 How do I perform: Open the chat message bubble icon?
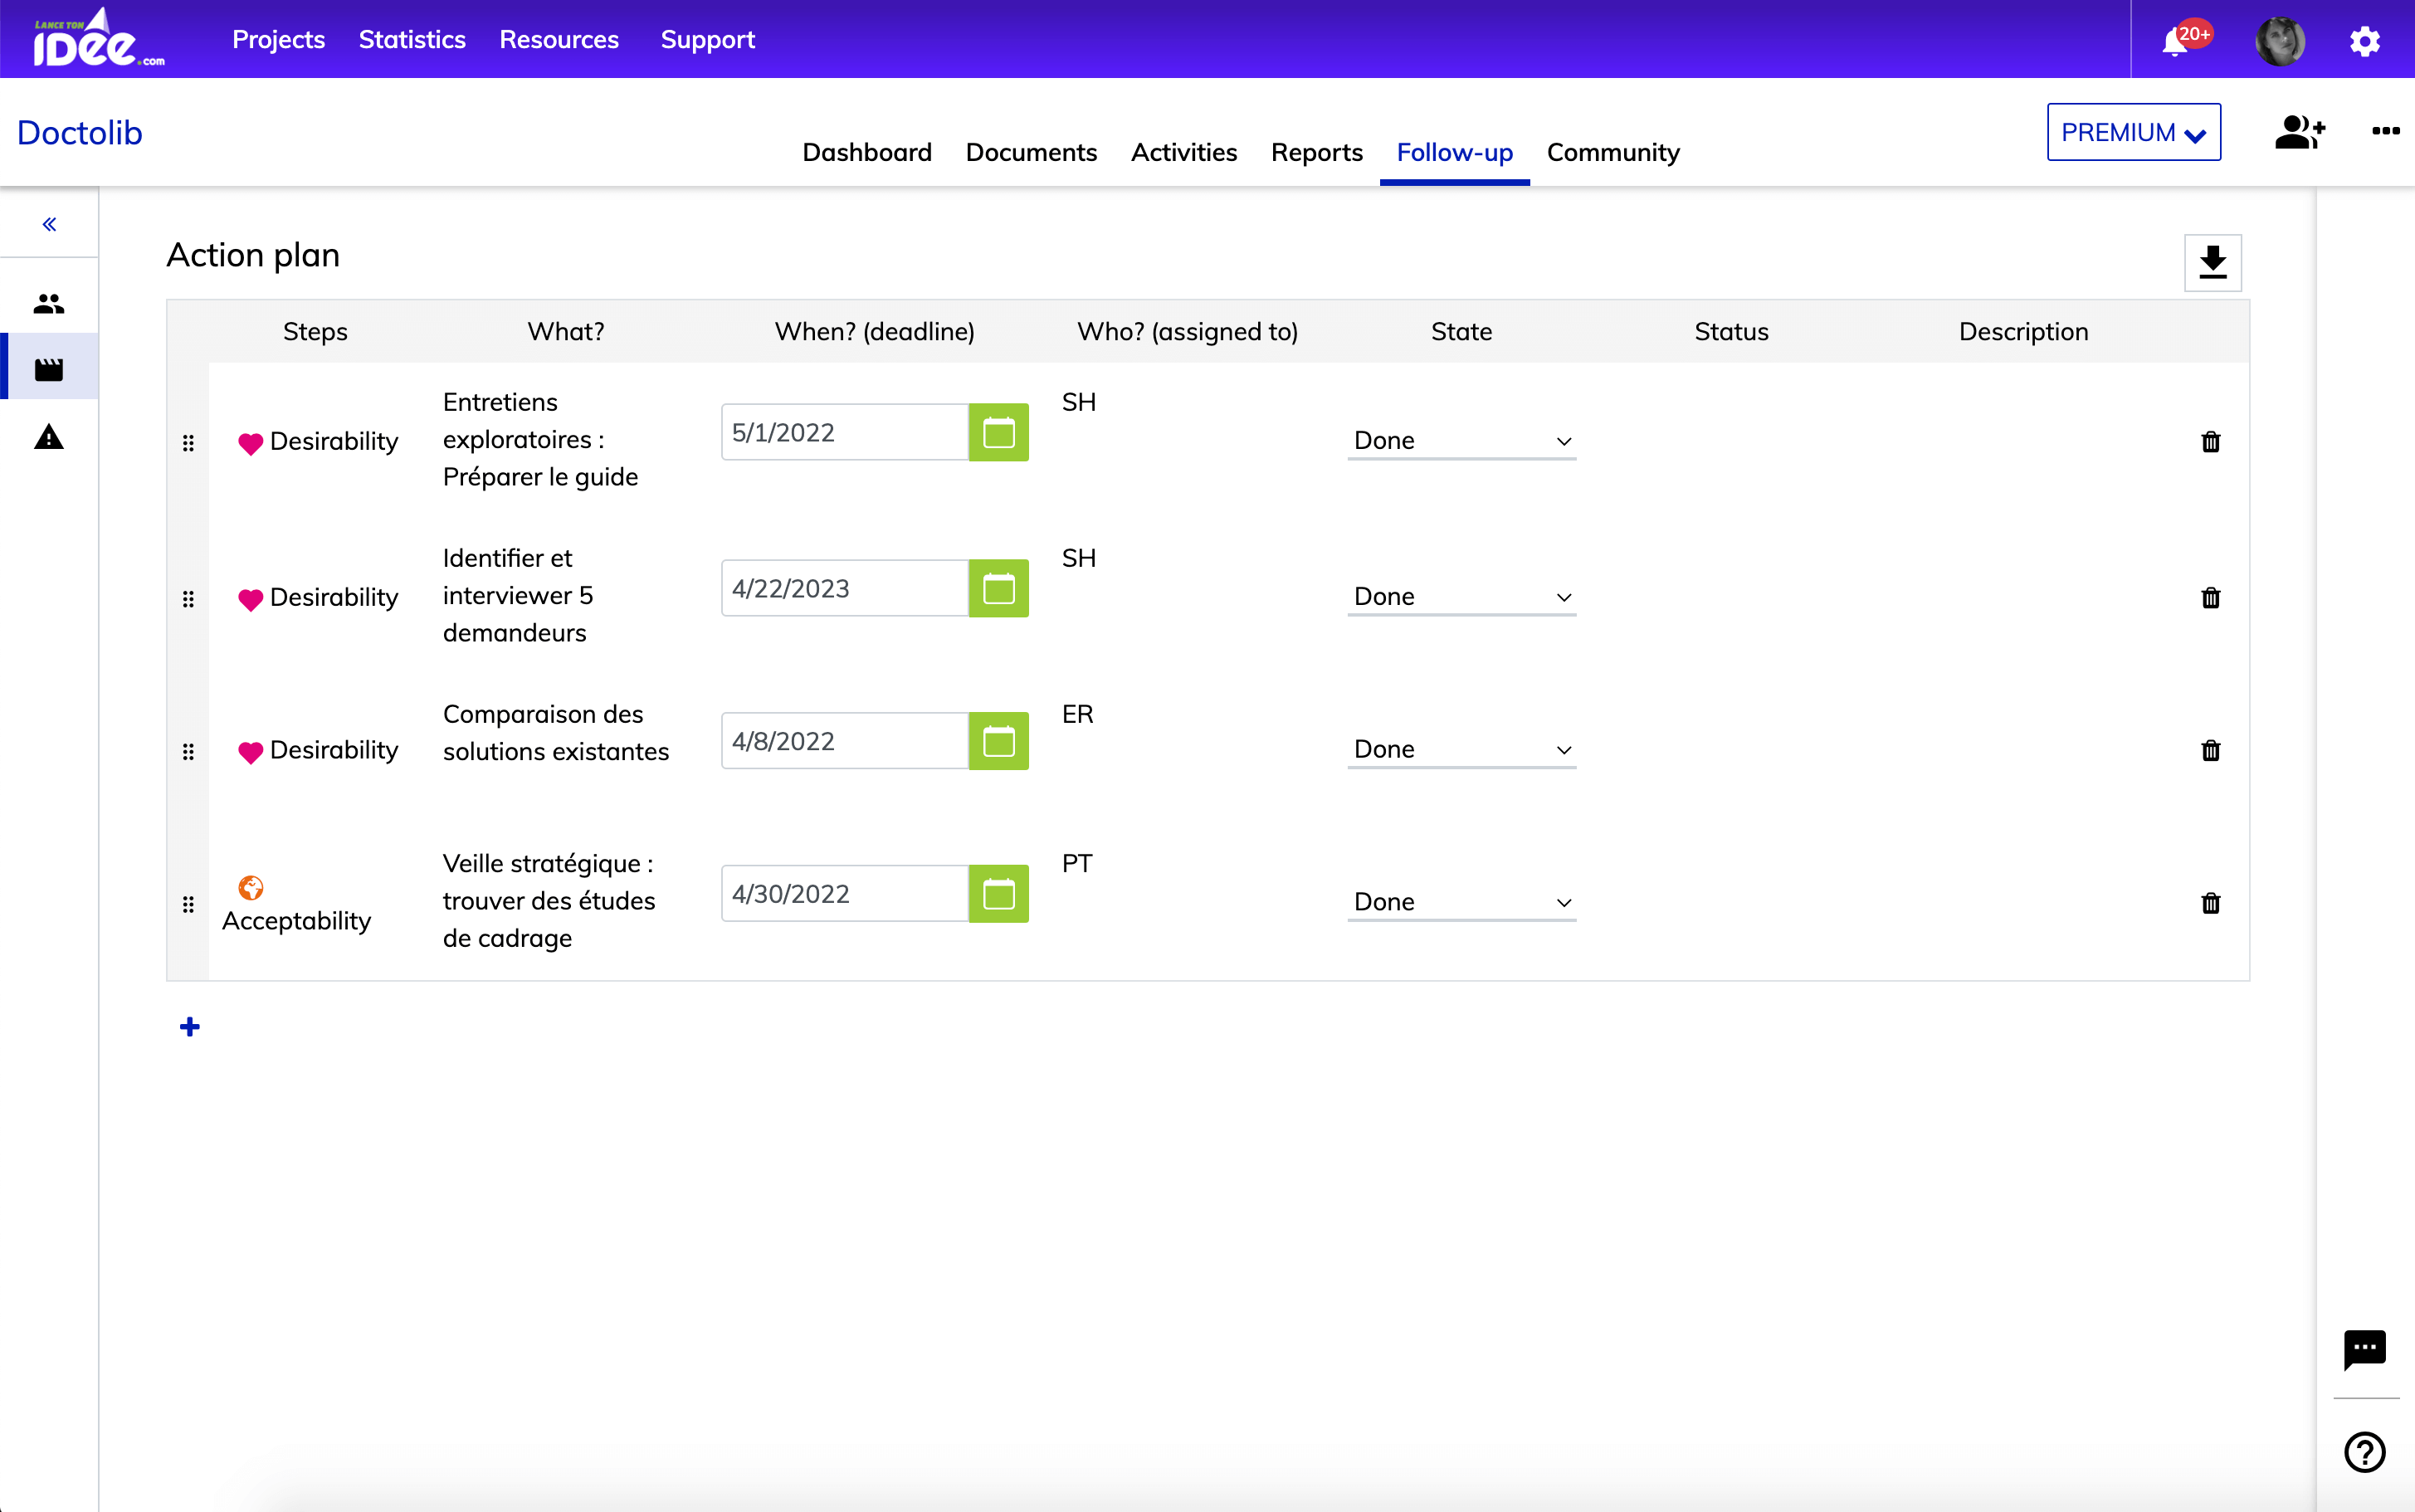[x=2364, y=1350]
